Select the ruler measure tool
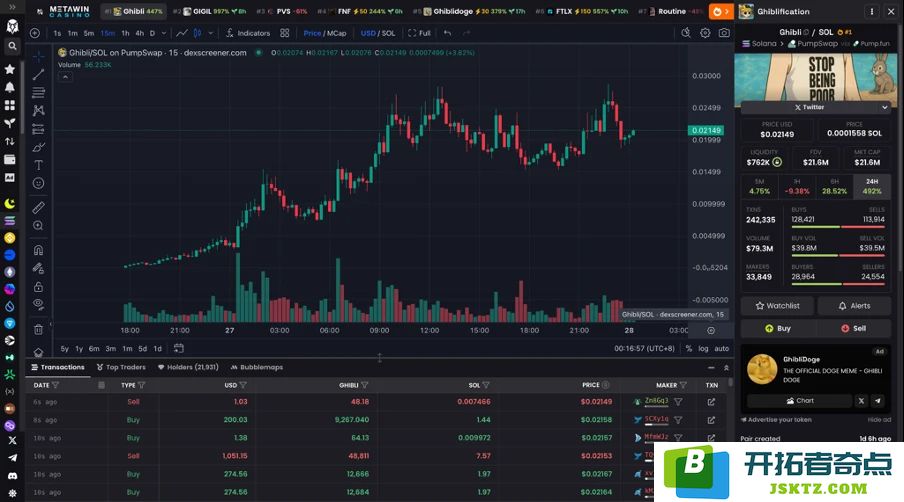Screen dimensions: 904x502 coord(39,207)
